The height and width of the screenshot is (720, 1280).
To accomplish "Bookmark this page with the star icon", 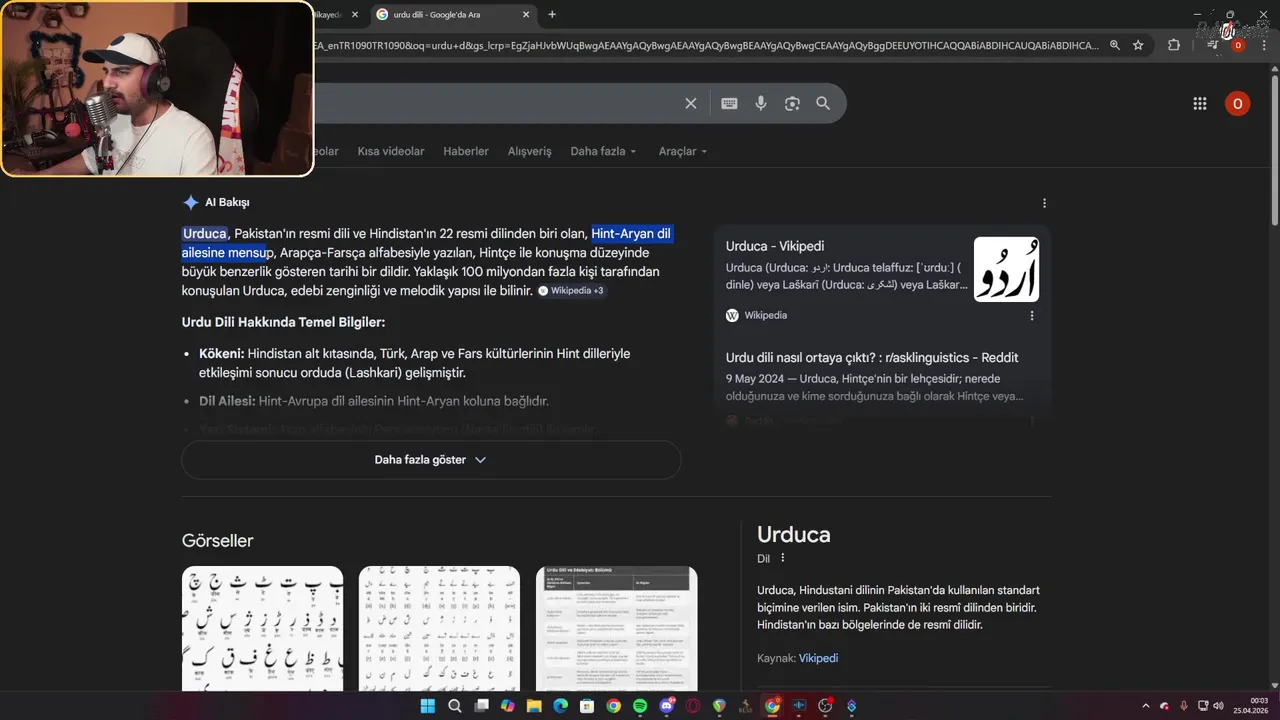I will [1138, 45].
